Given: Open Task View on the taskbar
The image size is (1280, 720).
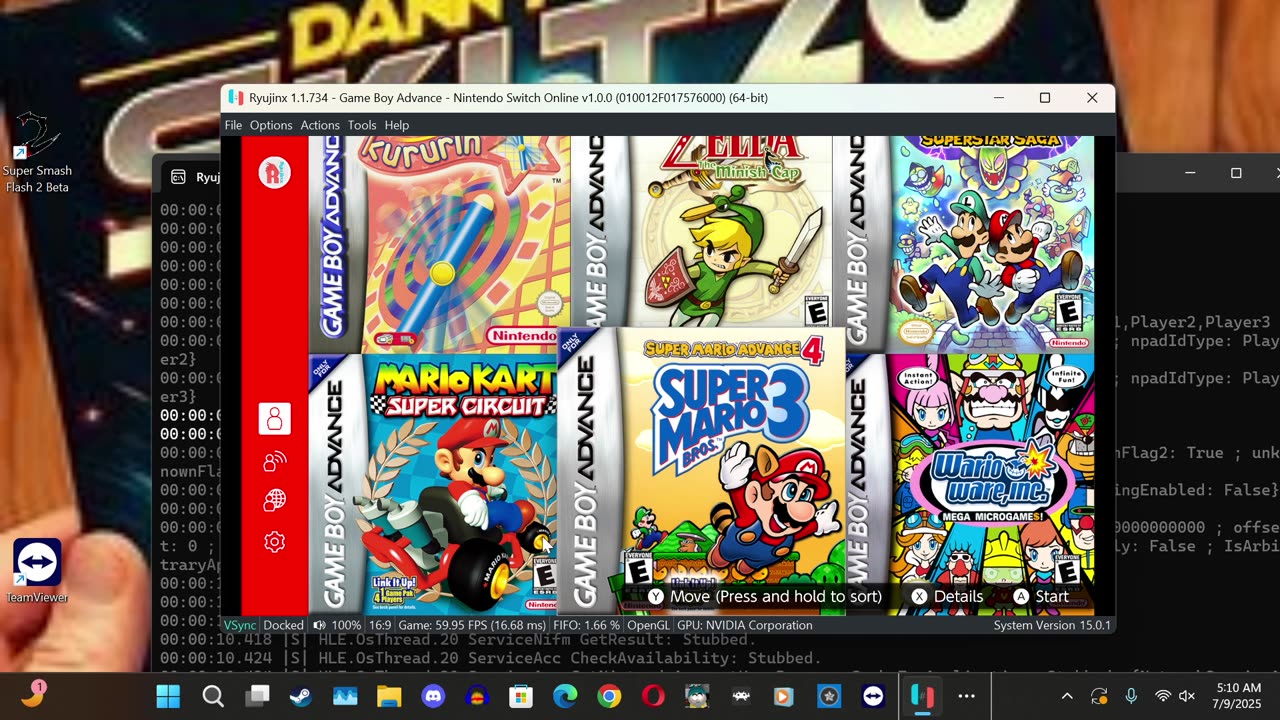Looking at the screenshot, I should pos(258,696).
